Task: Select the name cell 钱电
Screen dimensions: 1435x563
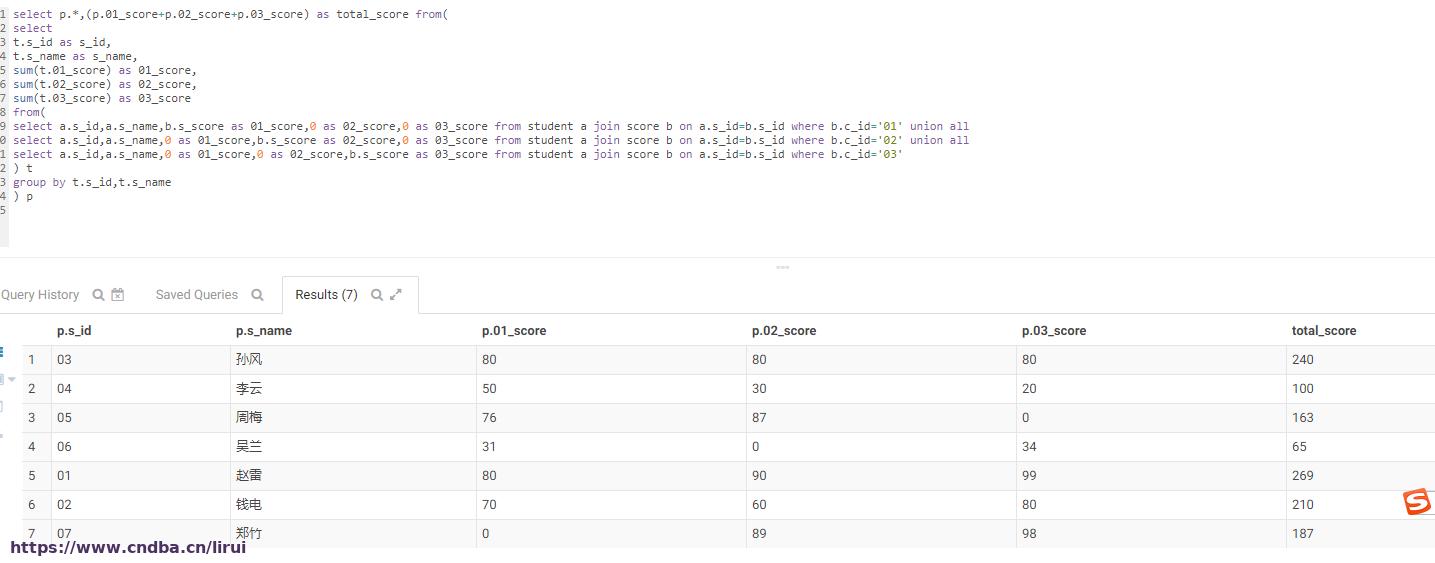Action: [249, 505]
